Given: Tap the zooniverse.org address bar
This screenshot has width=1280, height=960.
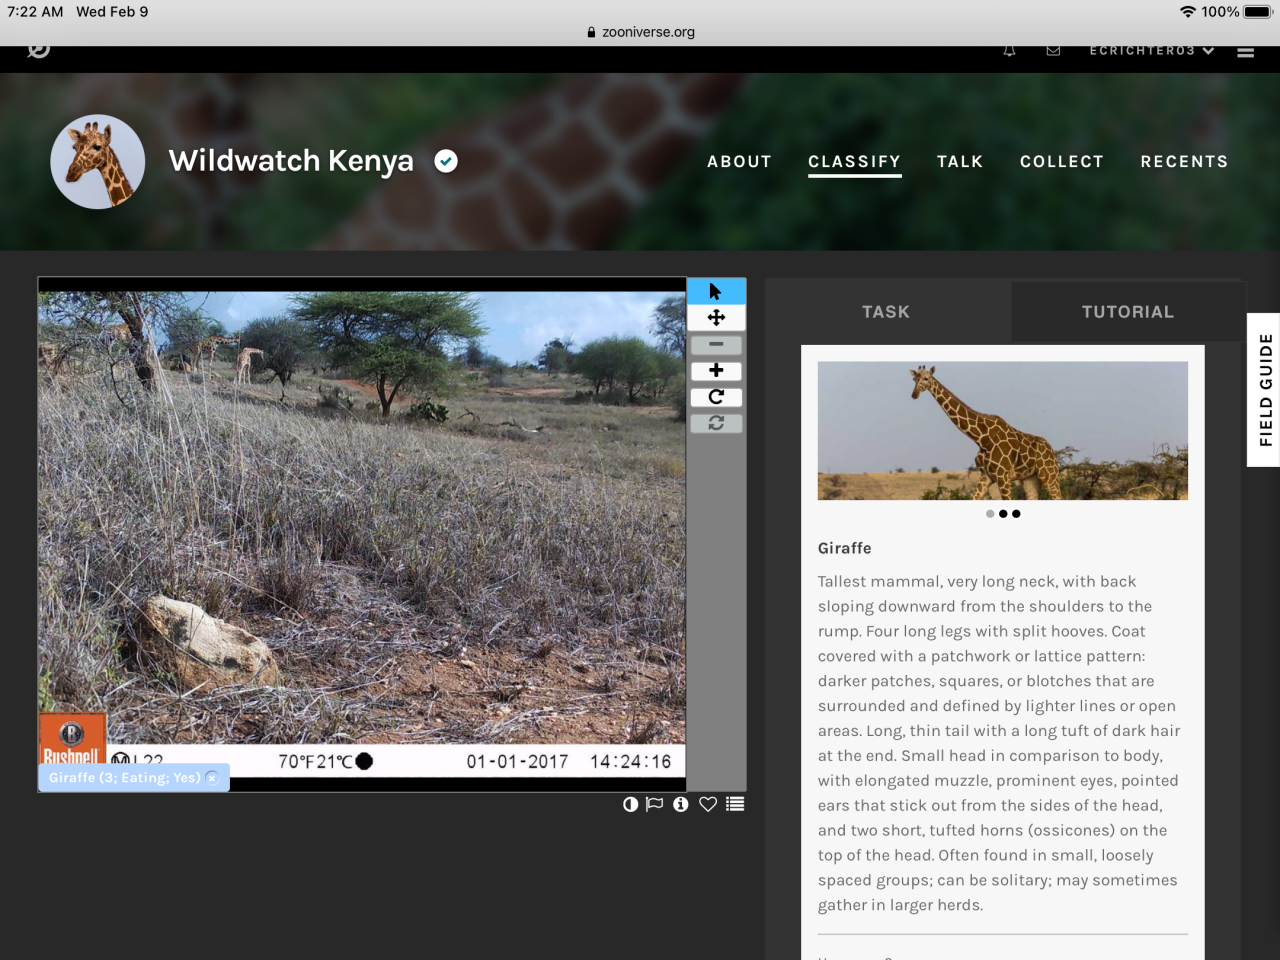Looking at the screenshot, I should [641, 32].
